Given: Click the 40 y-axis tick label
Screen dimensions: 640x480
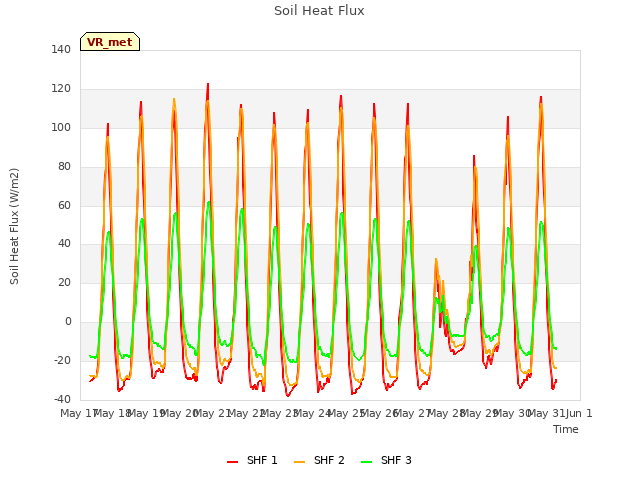Looking at the screenshot, I should coord(64,244).
